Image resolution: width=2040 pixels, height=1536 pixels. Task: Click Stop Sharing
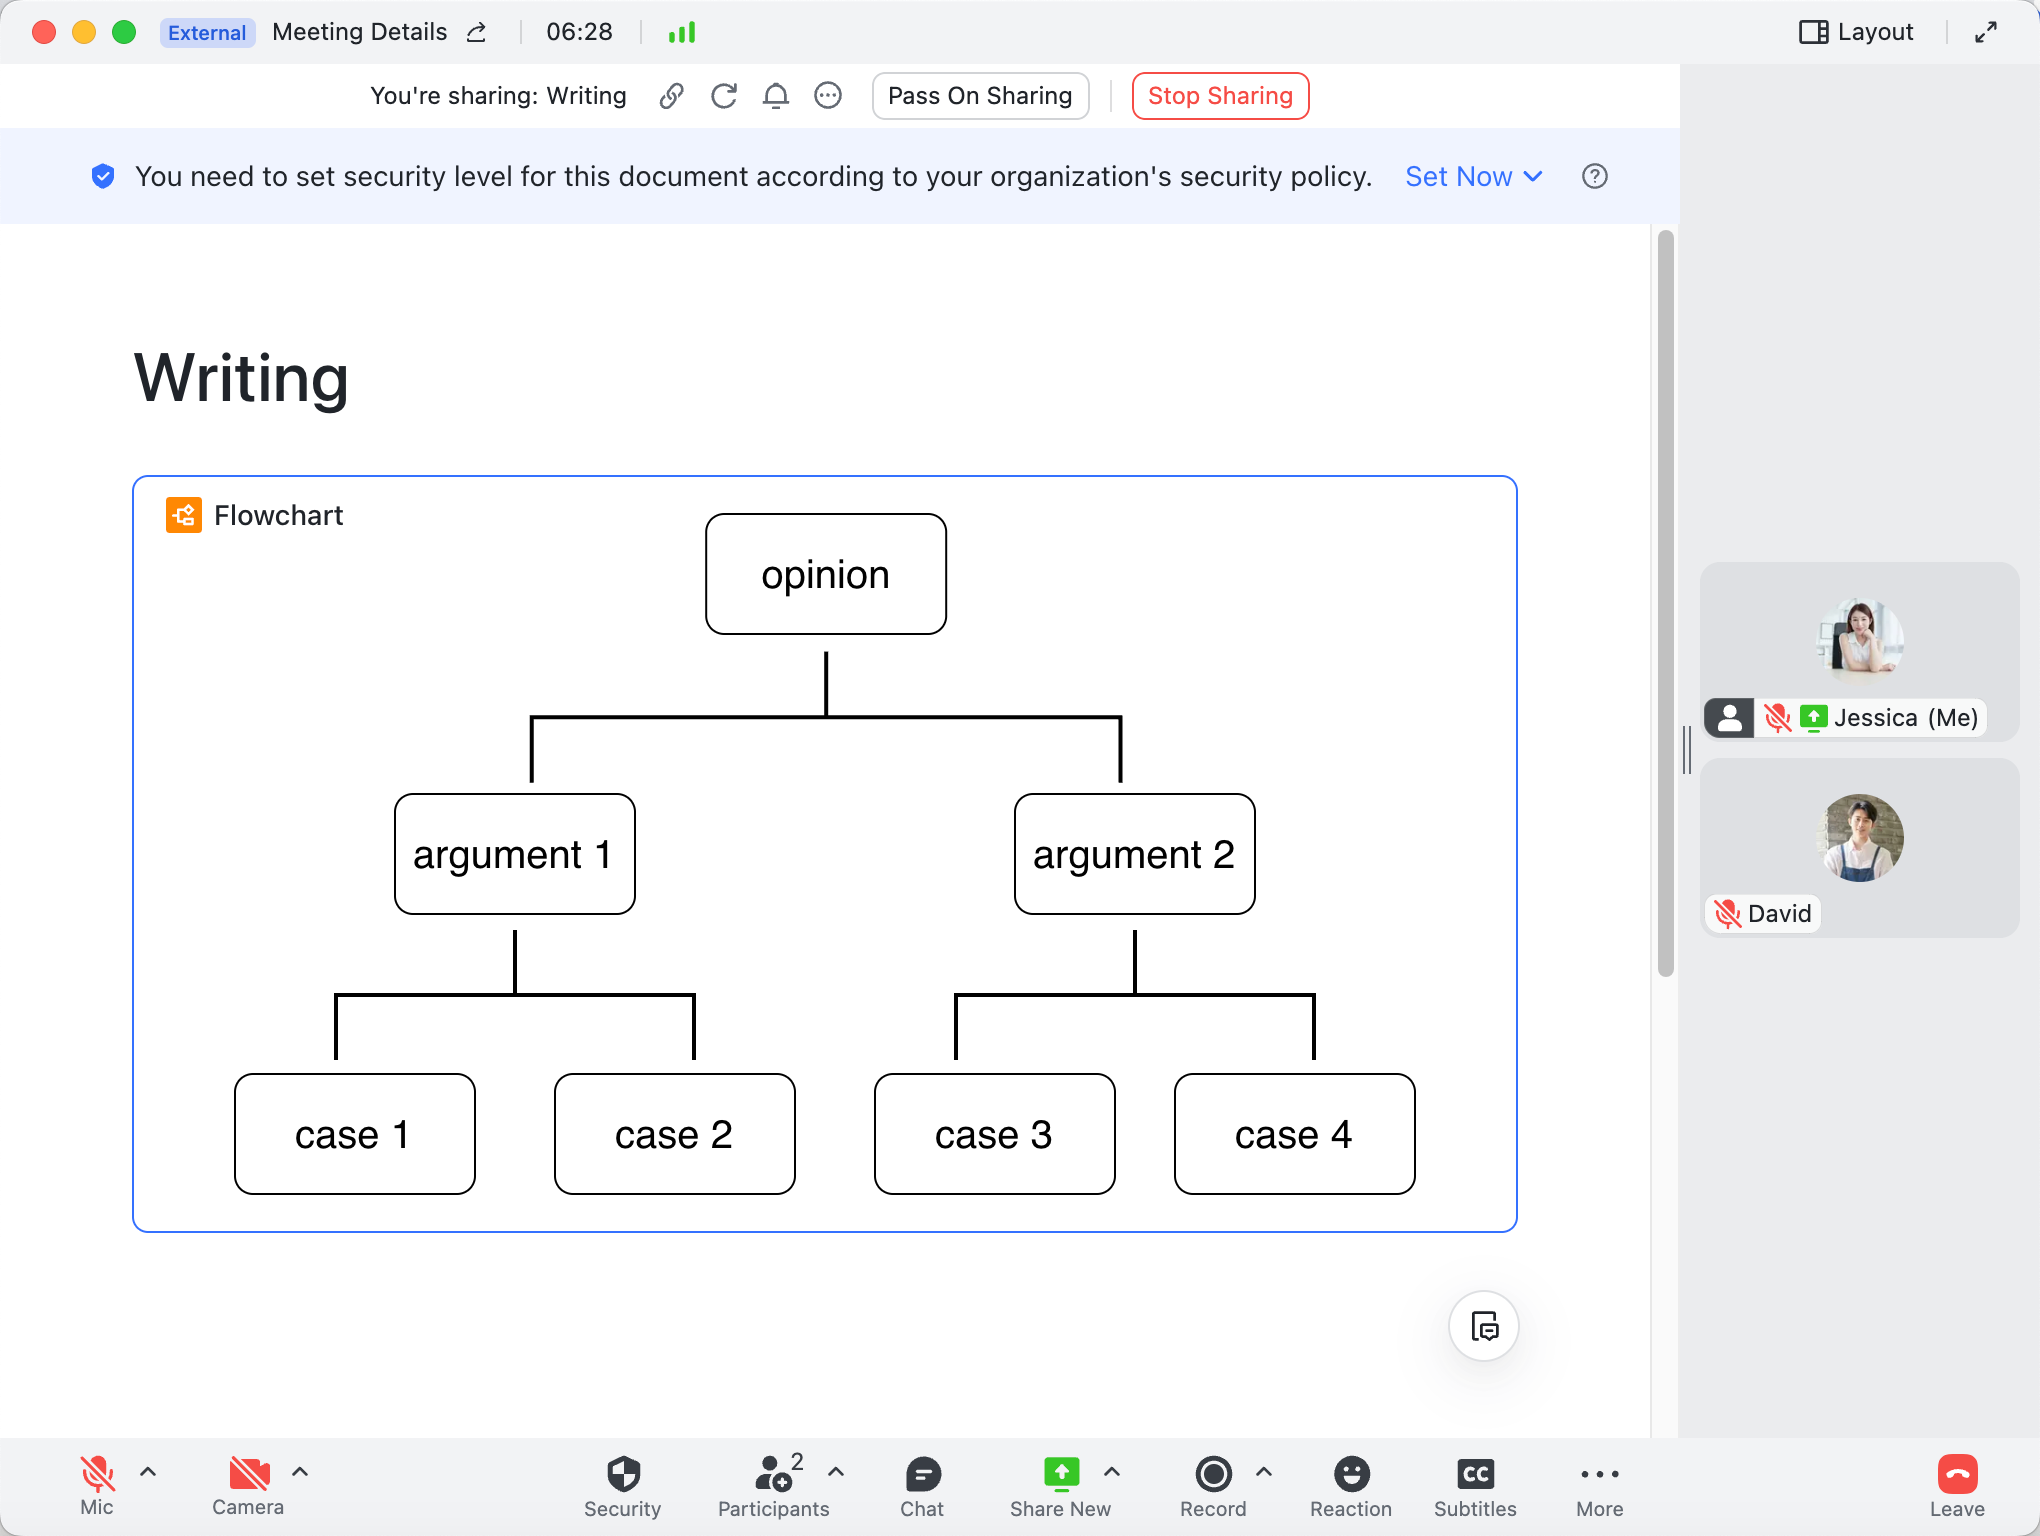point(1220,96)
